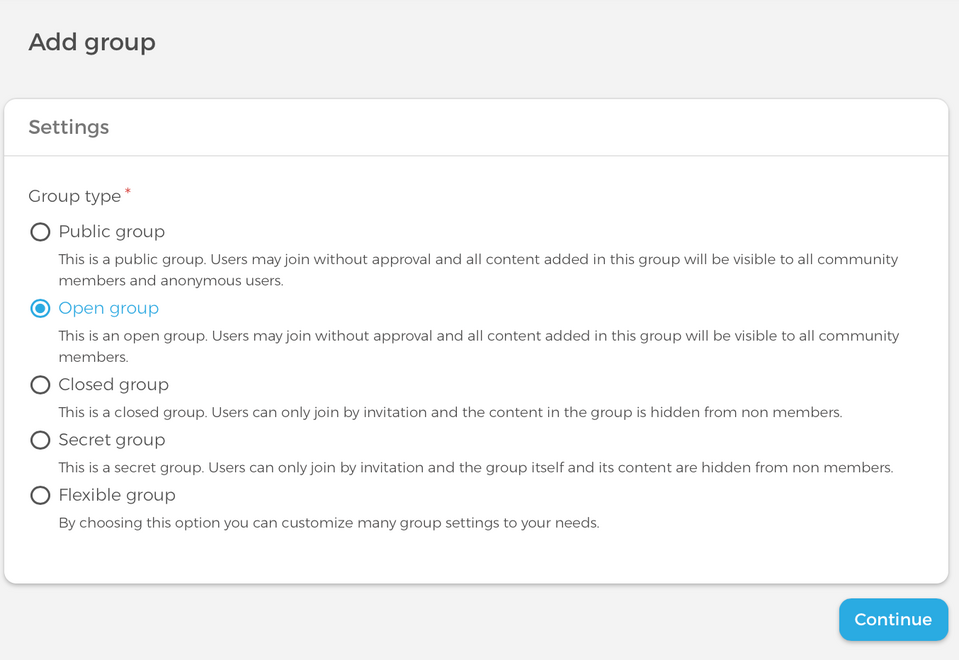This screenshot has height=660, width=959.
Task: Choose the Flexible group radio button
Action: click(40, 495)
